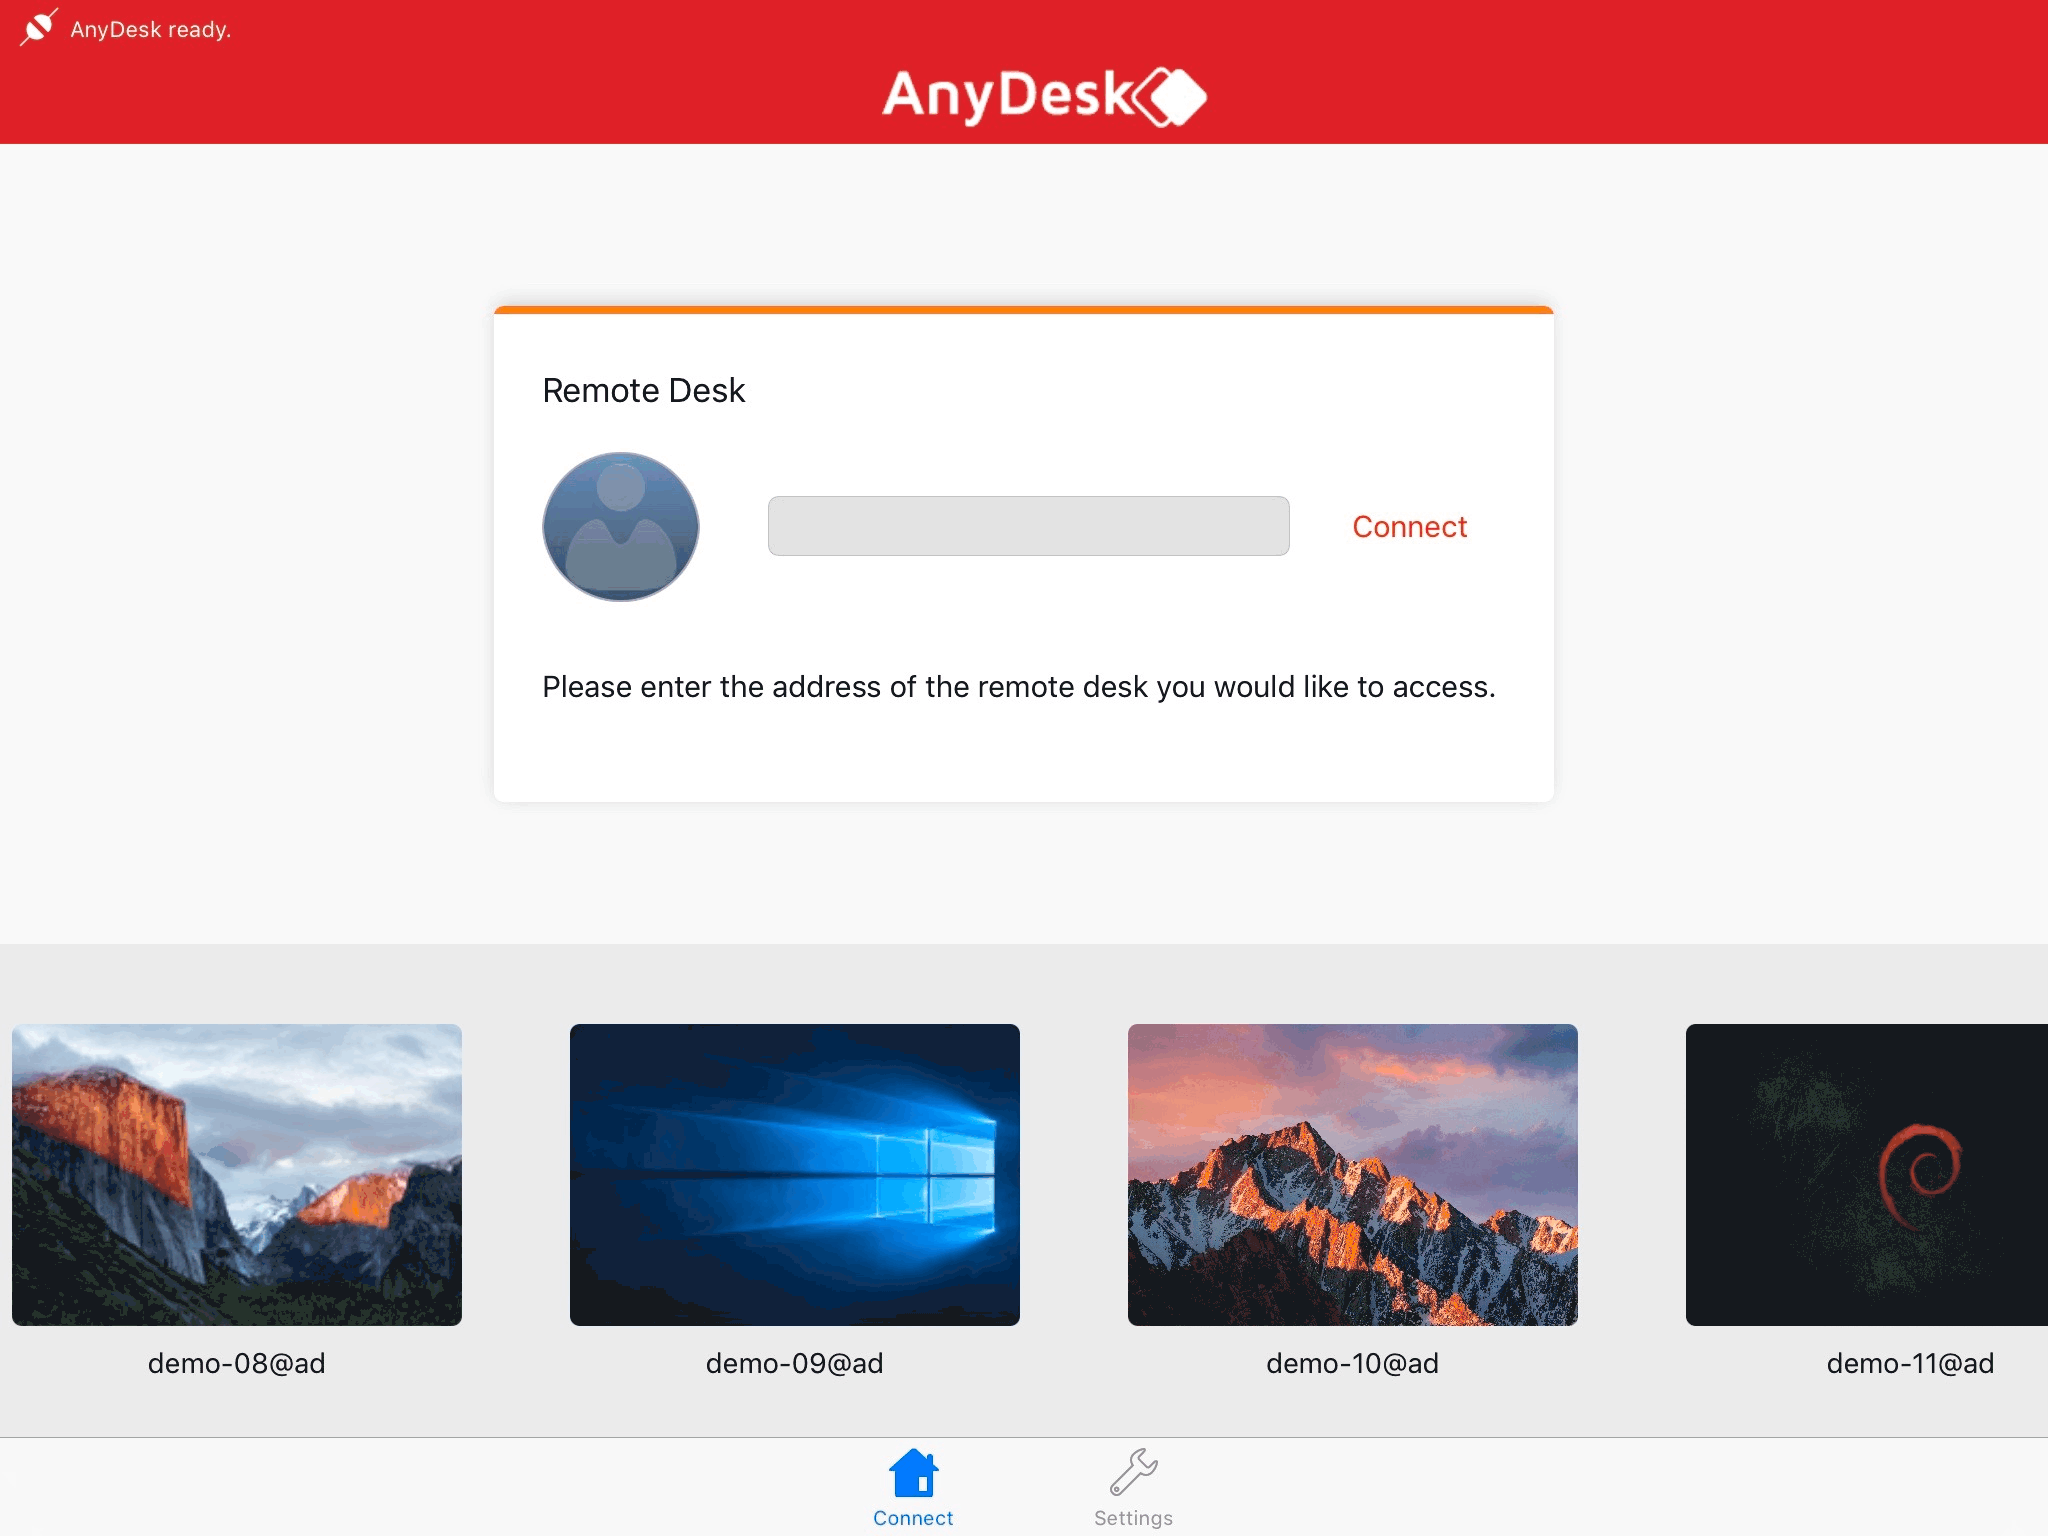Click the Remote Desk card title

pos(643,390)
